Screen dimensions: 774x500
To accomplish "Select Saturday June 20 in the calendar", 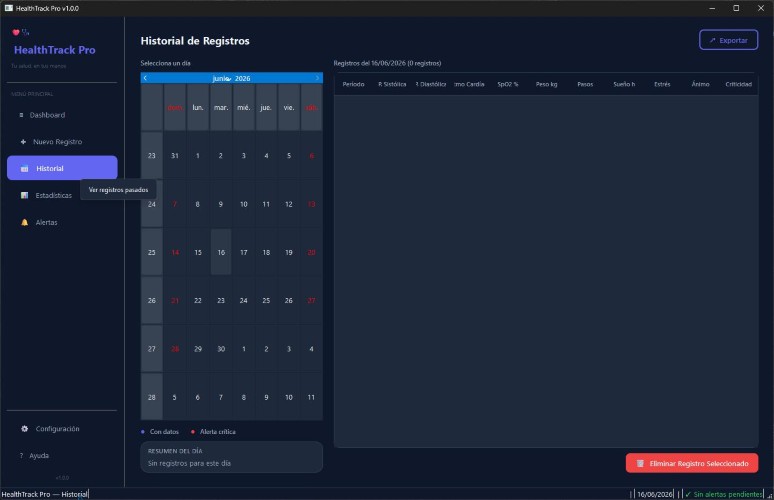I will [x=311, y=252].
